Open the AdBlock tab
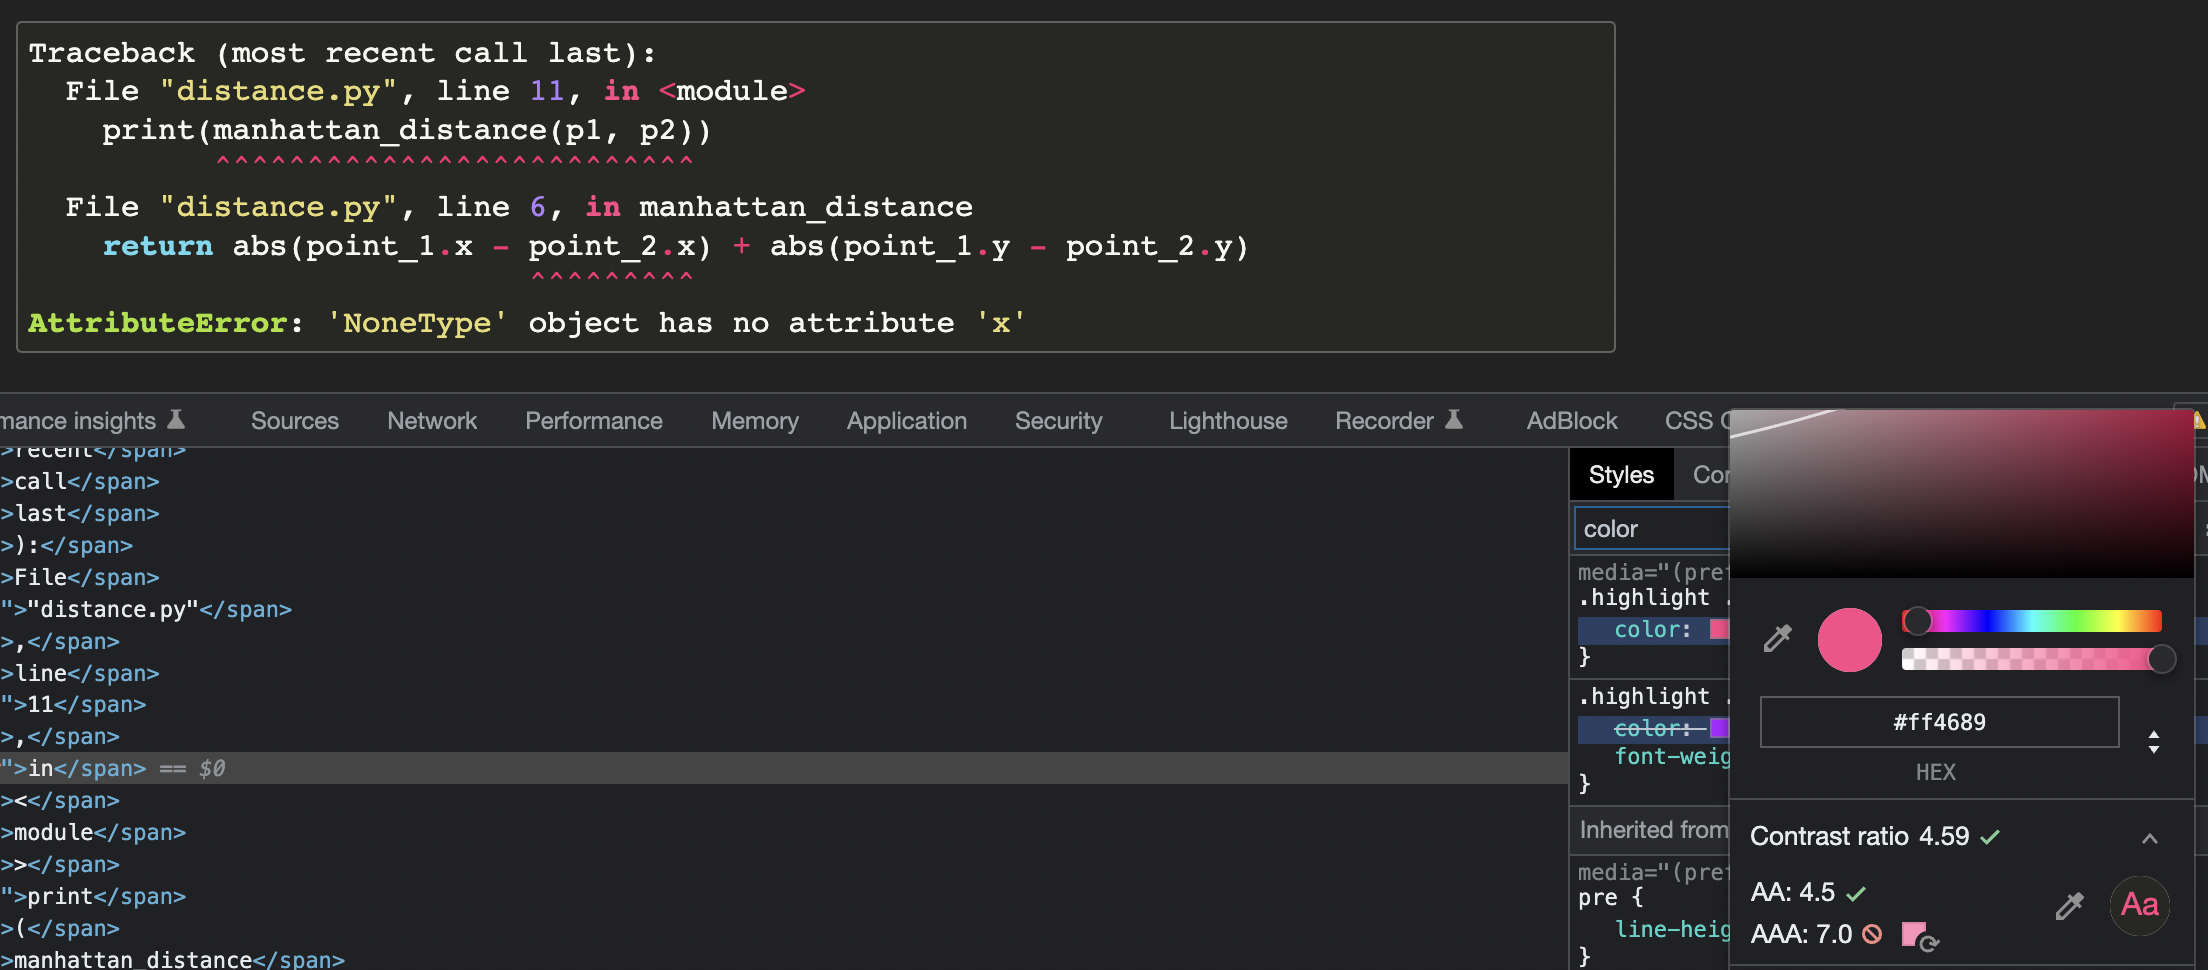The height and width of the screenshot is (970, 2208). tap(1572, 421)
